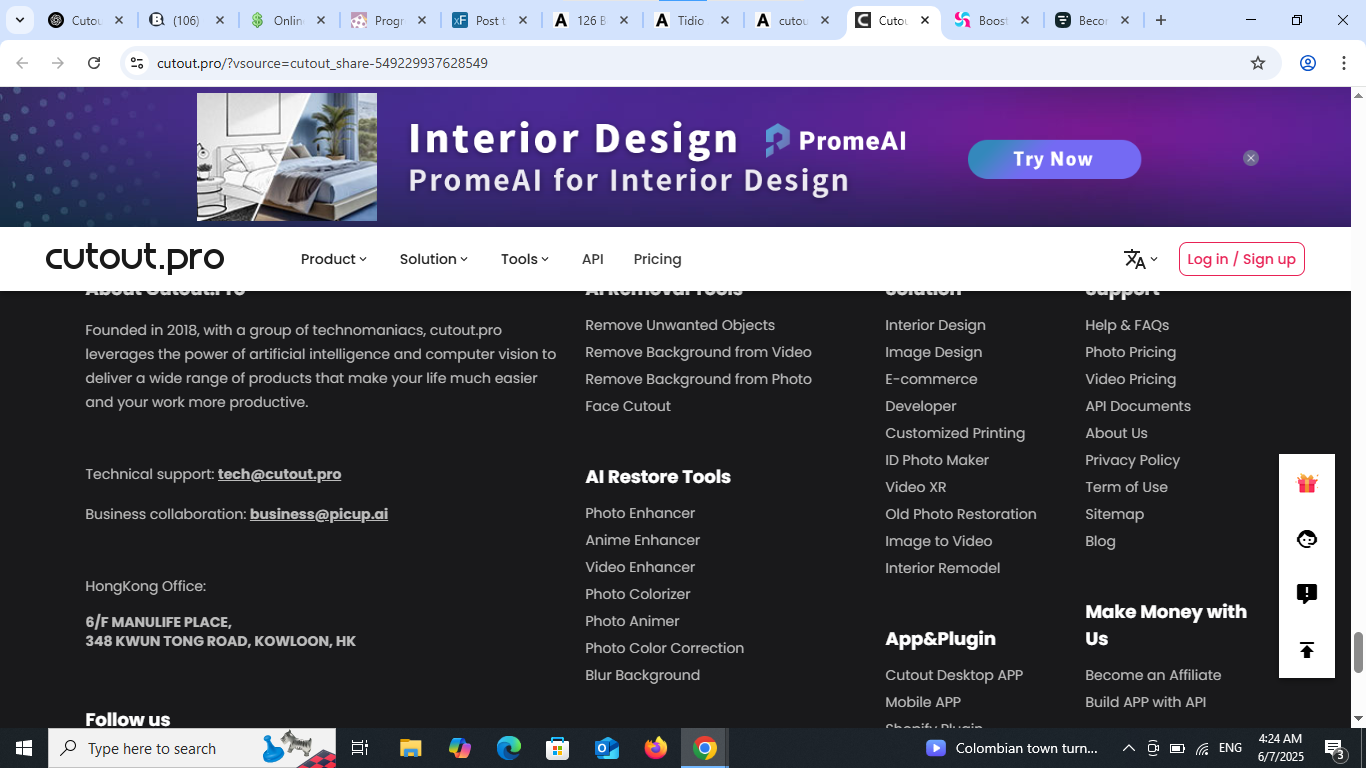Close the active Cutout tab
The height and width of the screenshot is (768, 1366).
[925, 20]
